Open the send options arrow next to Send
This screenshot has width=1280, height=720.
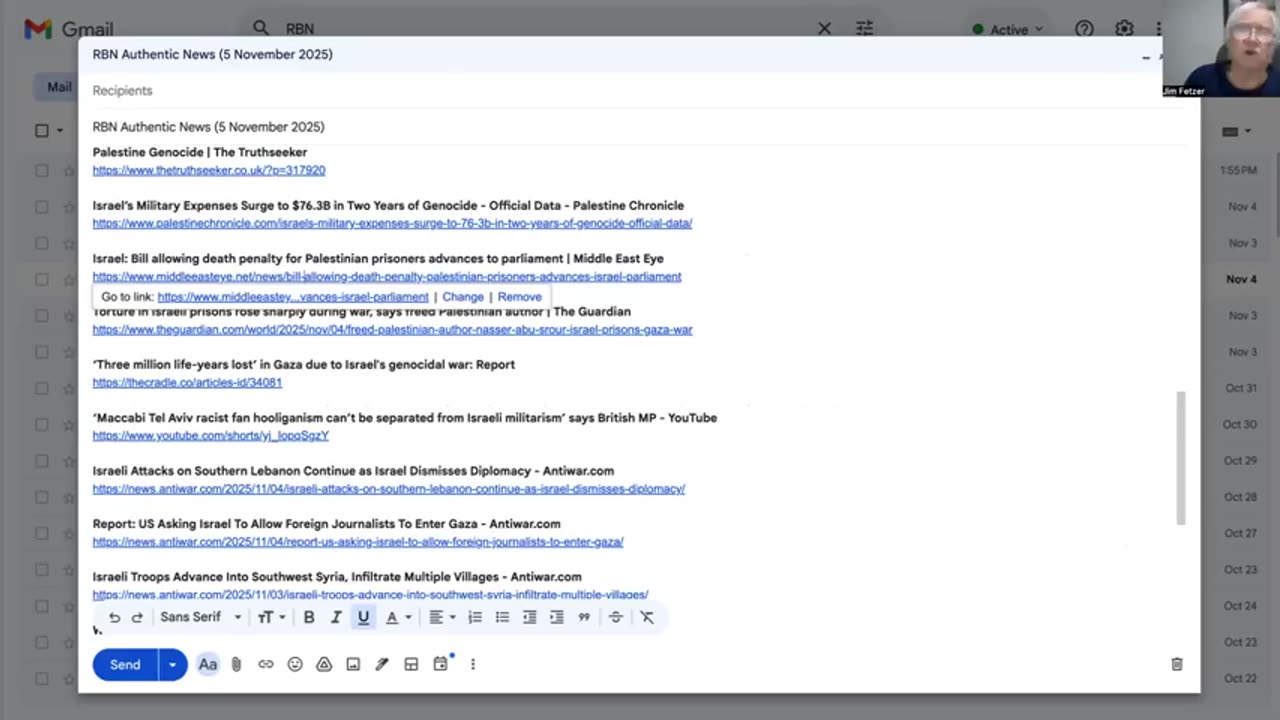172,664
